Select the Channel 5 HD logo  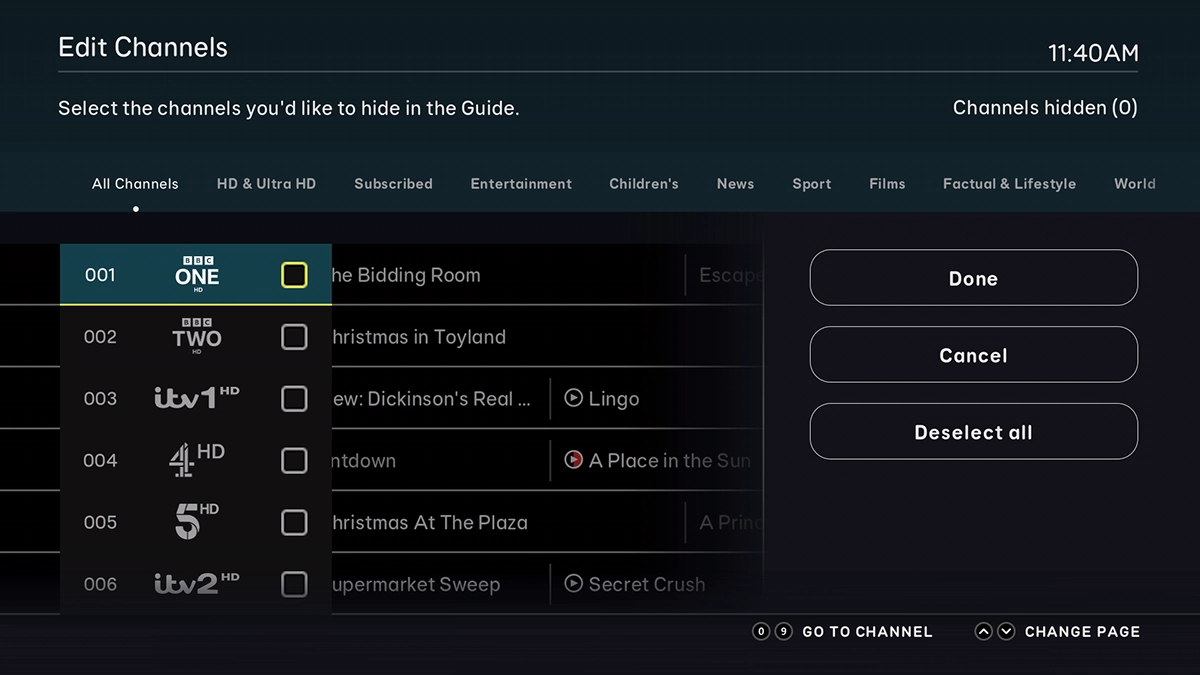(196, 522)
